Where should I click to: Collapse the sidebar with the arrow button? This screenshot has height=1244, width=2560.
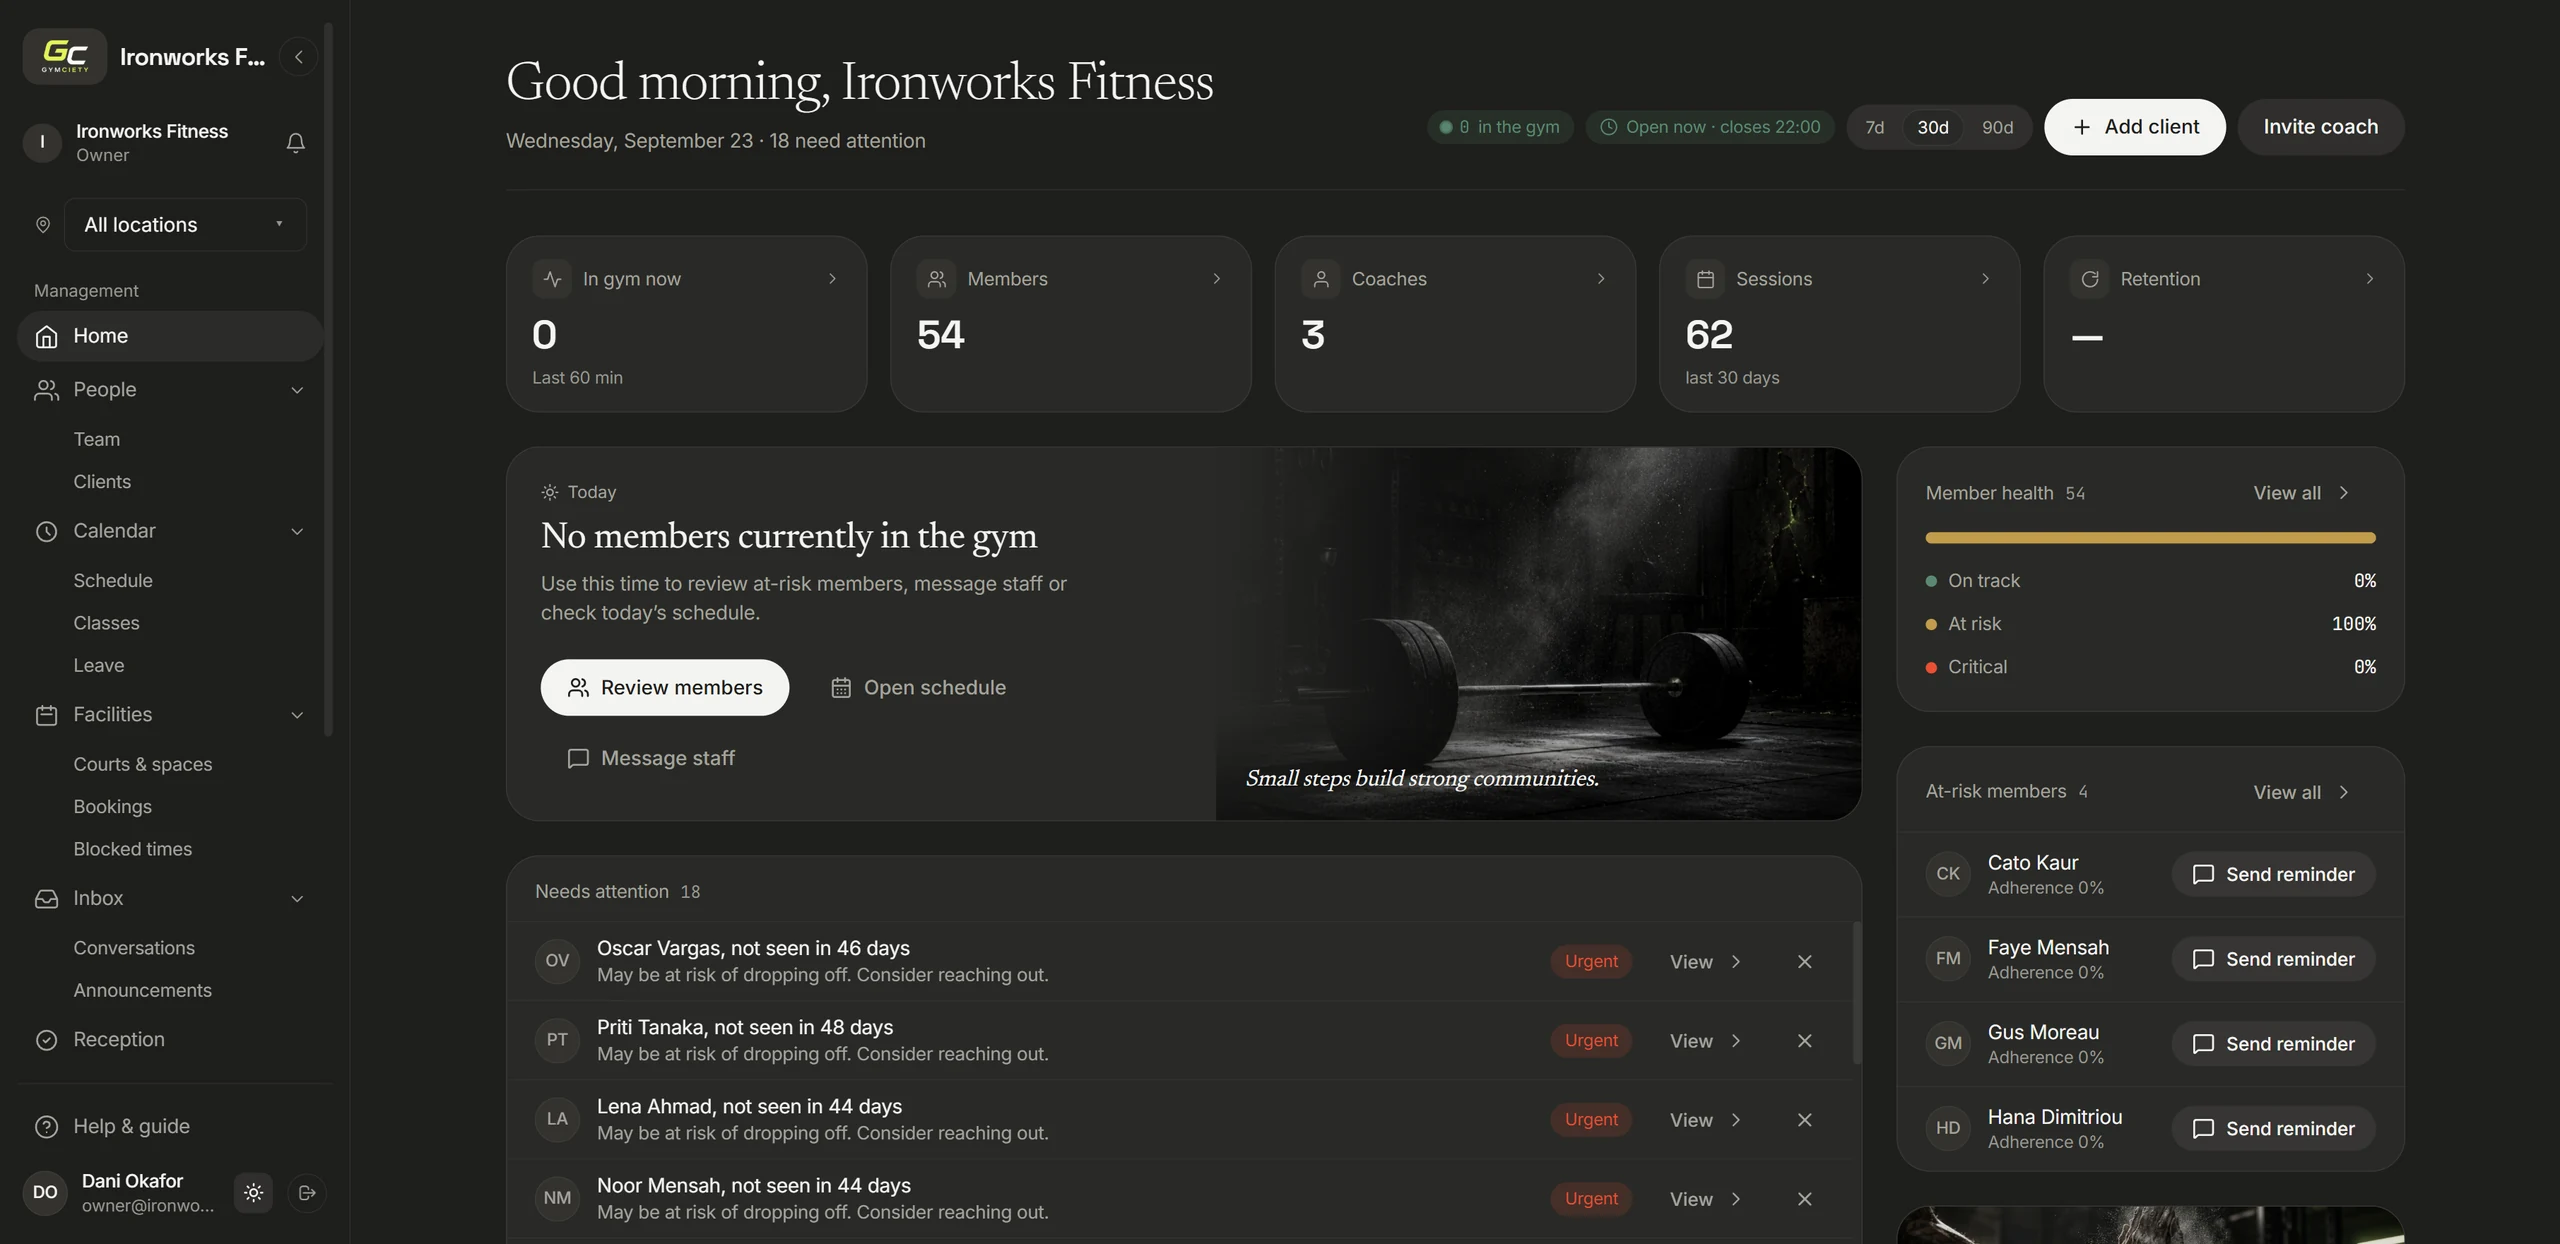[x=298, y=57]
